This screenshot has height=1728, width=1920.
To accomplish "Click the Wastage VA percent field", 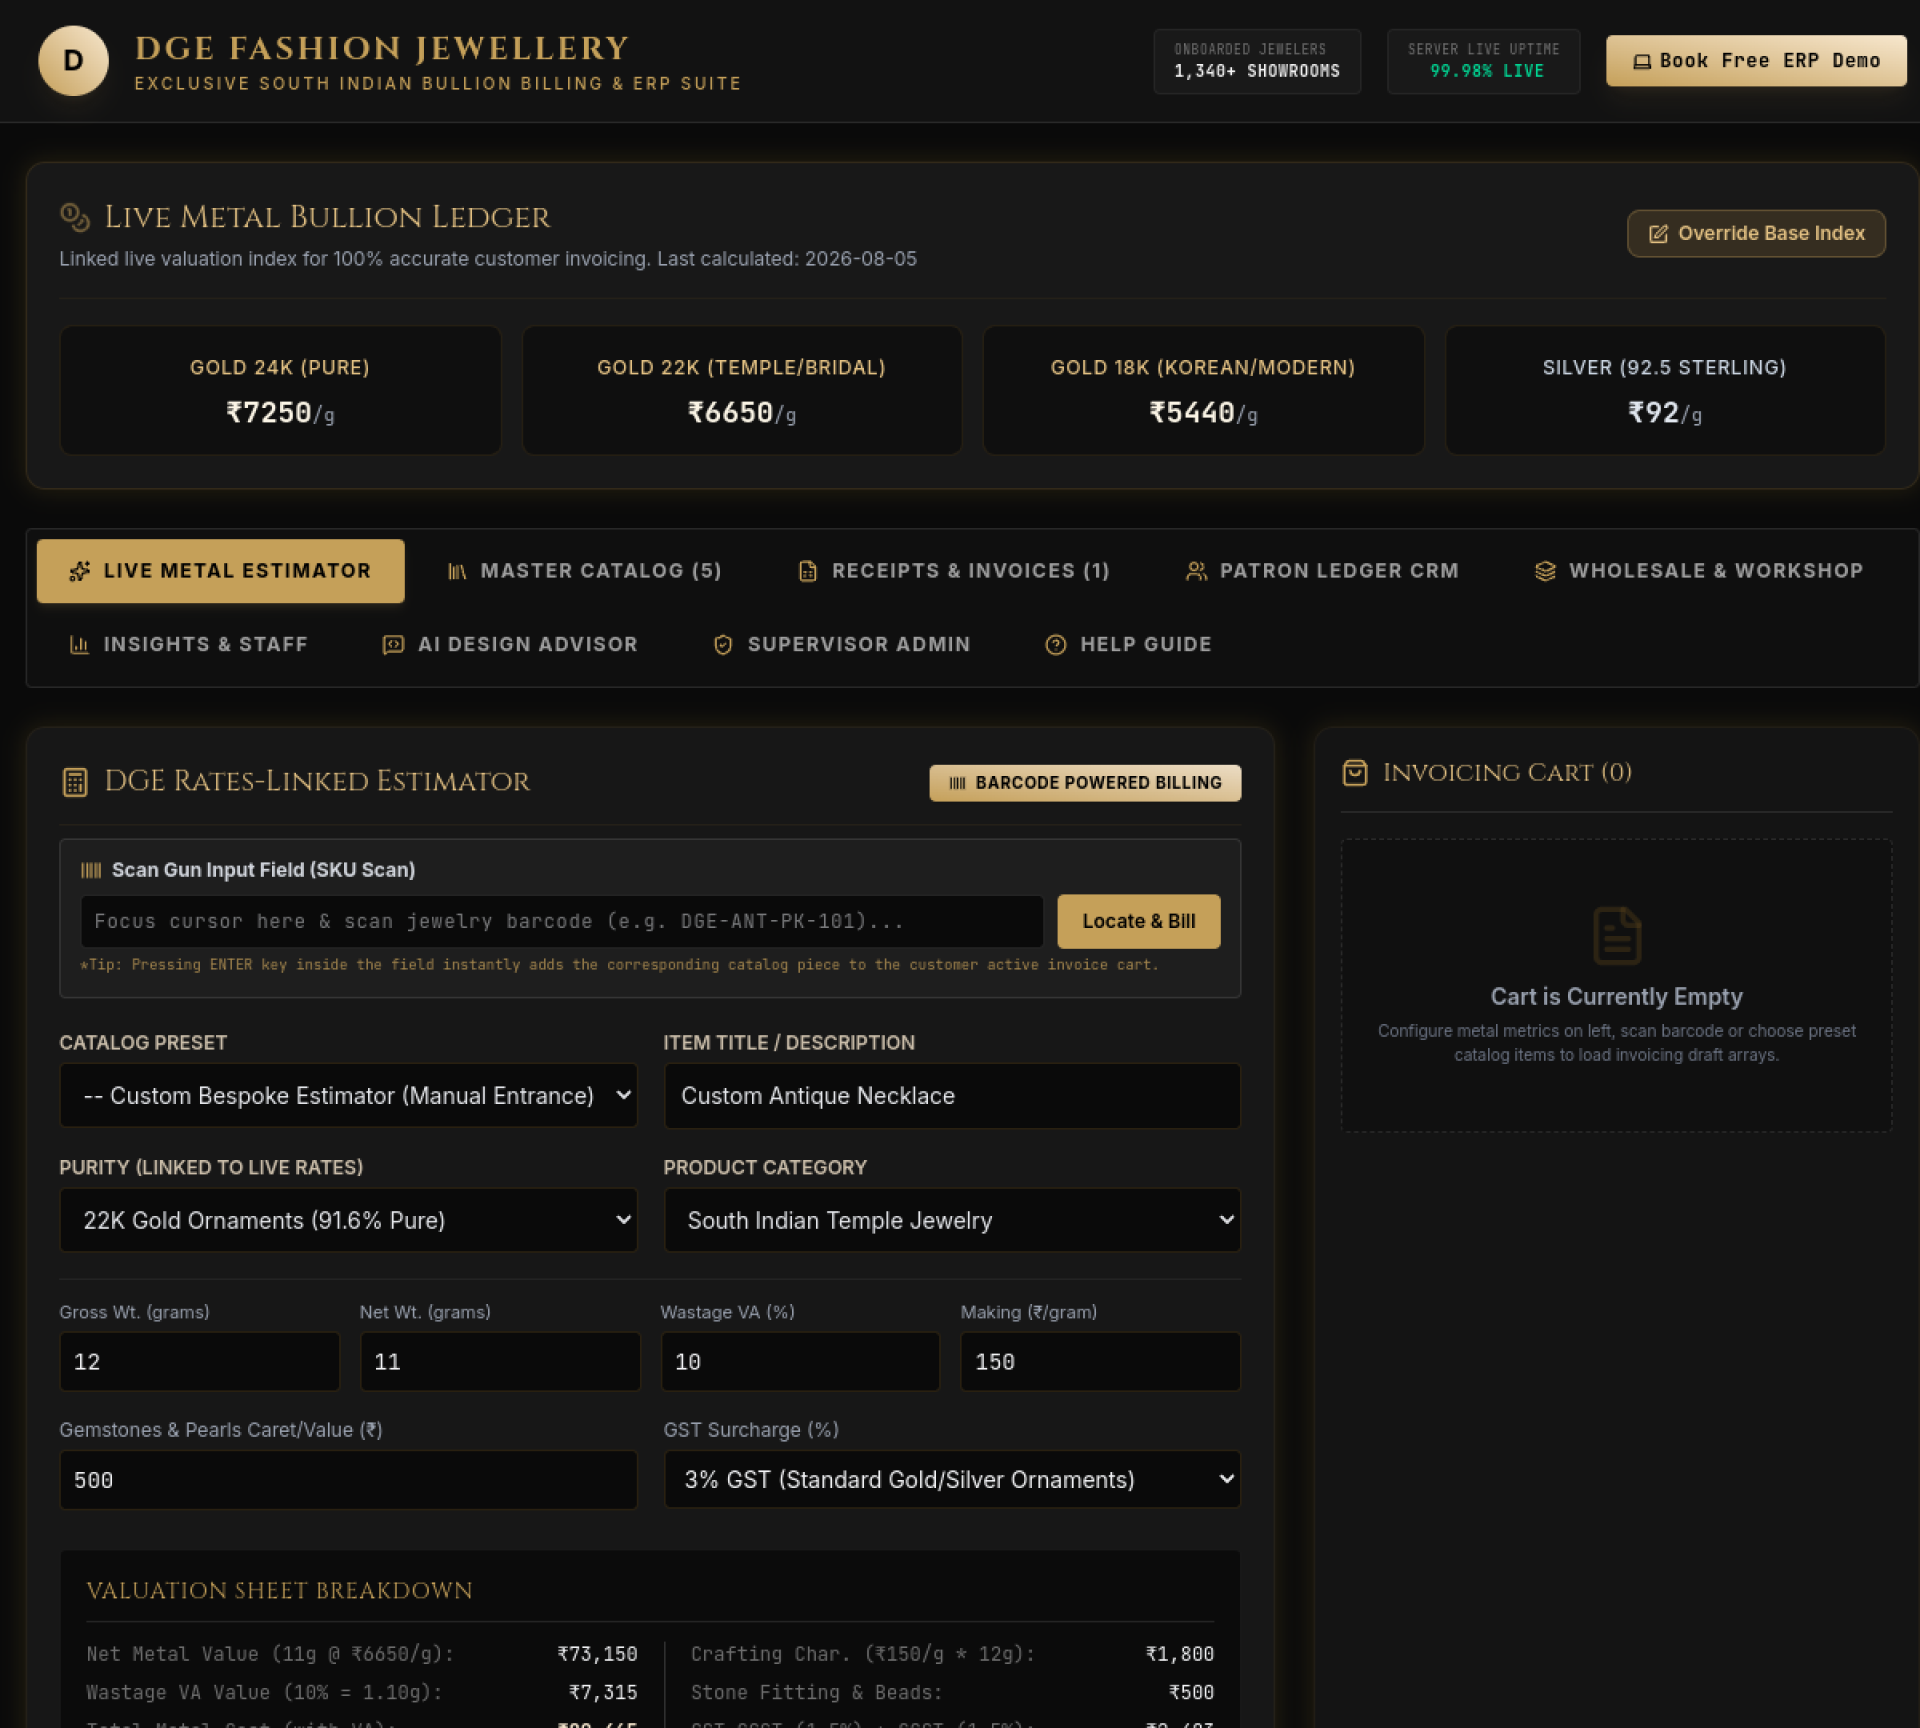I will click(799, 1361).
